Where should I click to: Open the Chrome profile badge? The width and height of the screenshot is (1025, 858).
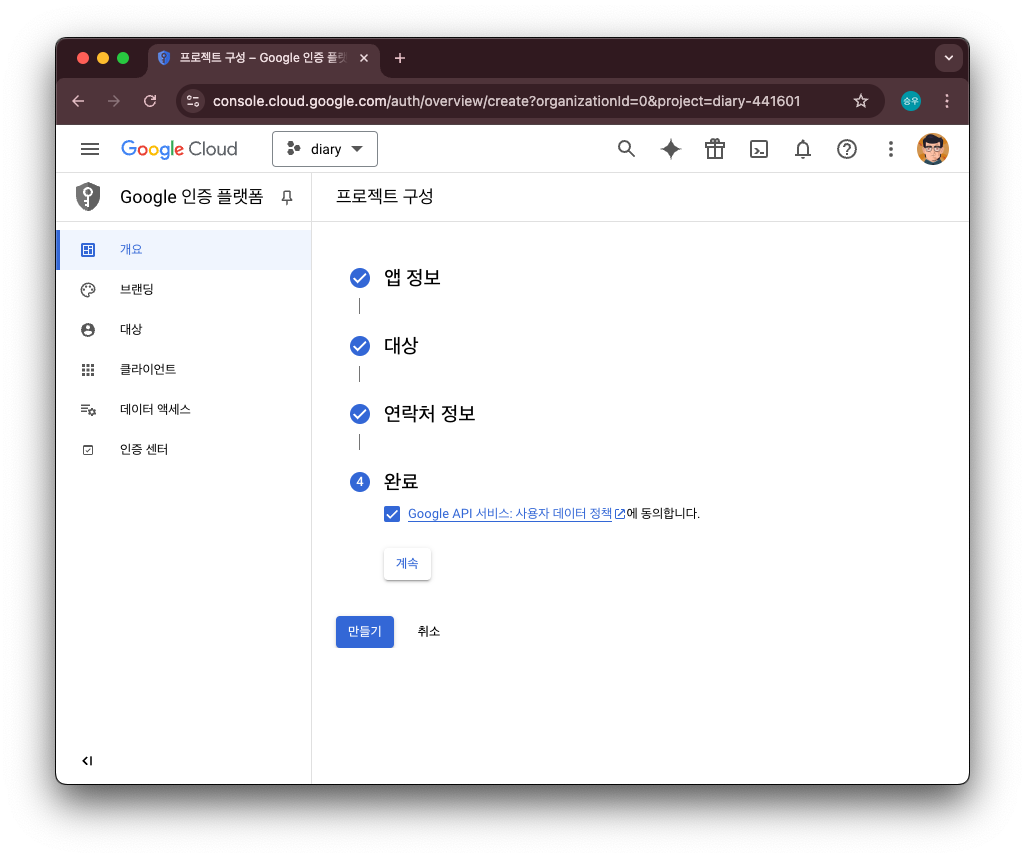coord(911,101)
